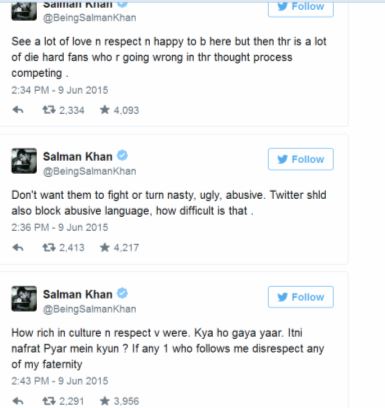
Task: Open Salman Khan name on second tweet
Action: point(78,156)
